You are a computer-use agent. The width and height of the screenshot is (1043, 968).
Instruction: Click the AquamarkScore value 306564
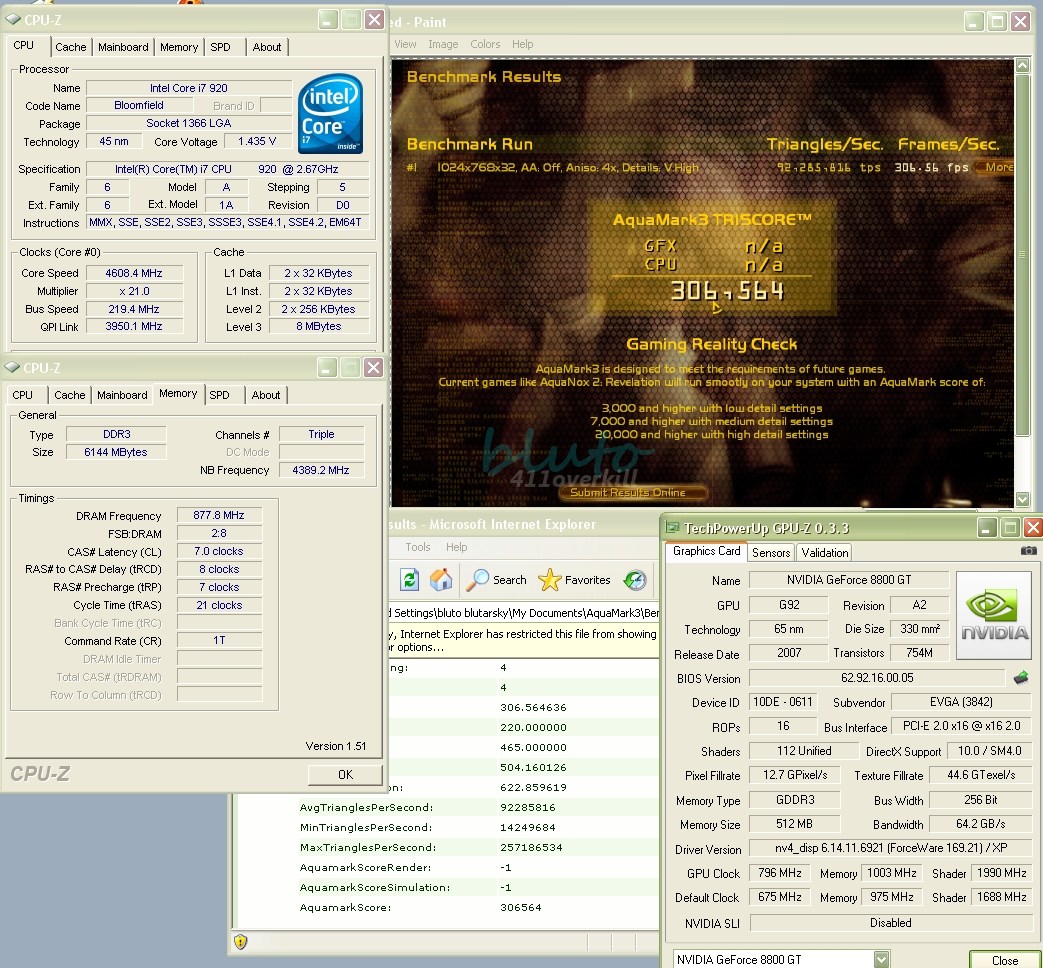(x=521, y=907)
